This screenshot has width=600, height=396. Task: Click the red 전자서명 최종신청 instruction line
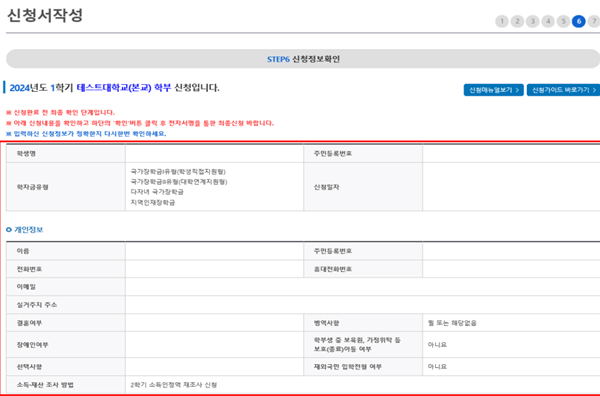pyautogui.click(x=140, y=123)
